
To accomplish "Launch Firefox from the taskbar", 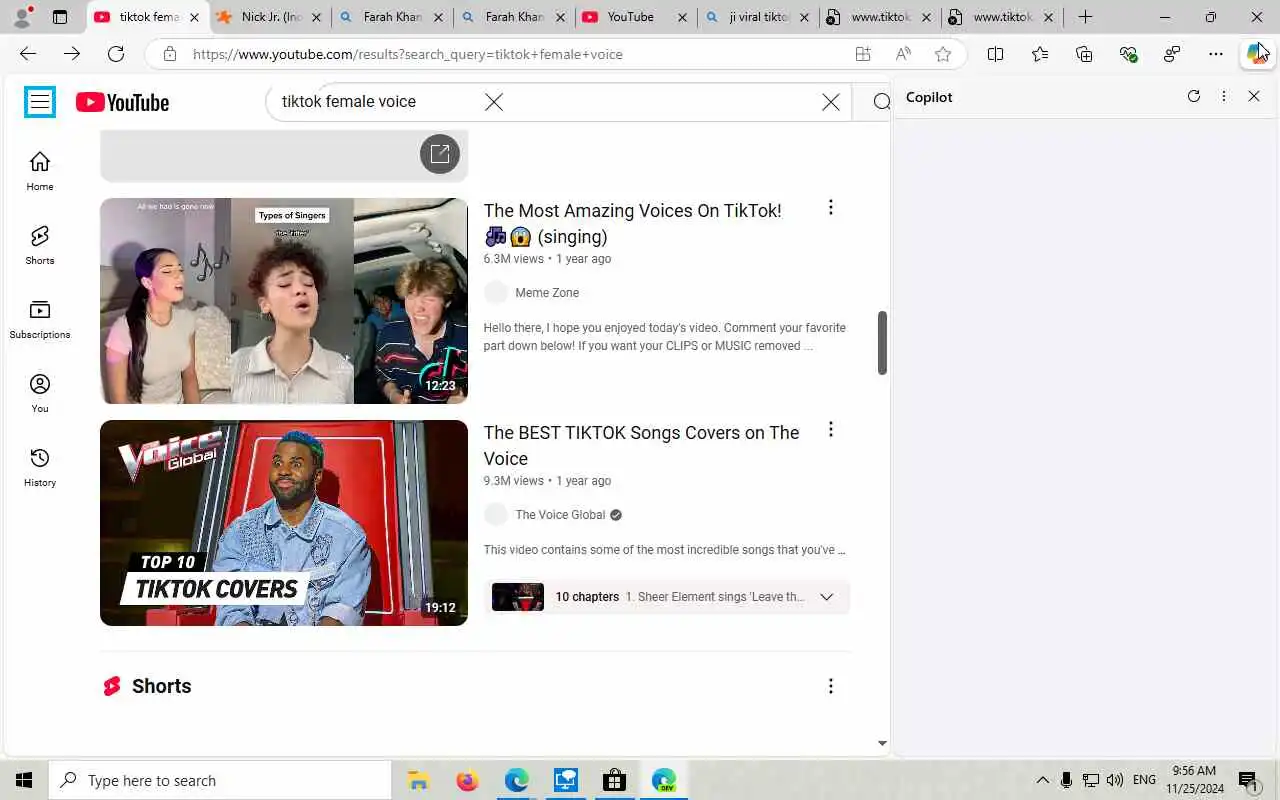I will click(x=467, y=780).
